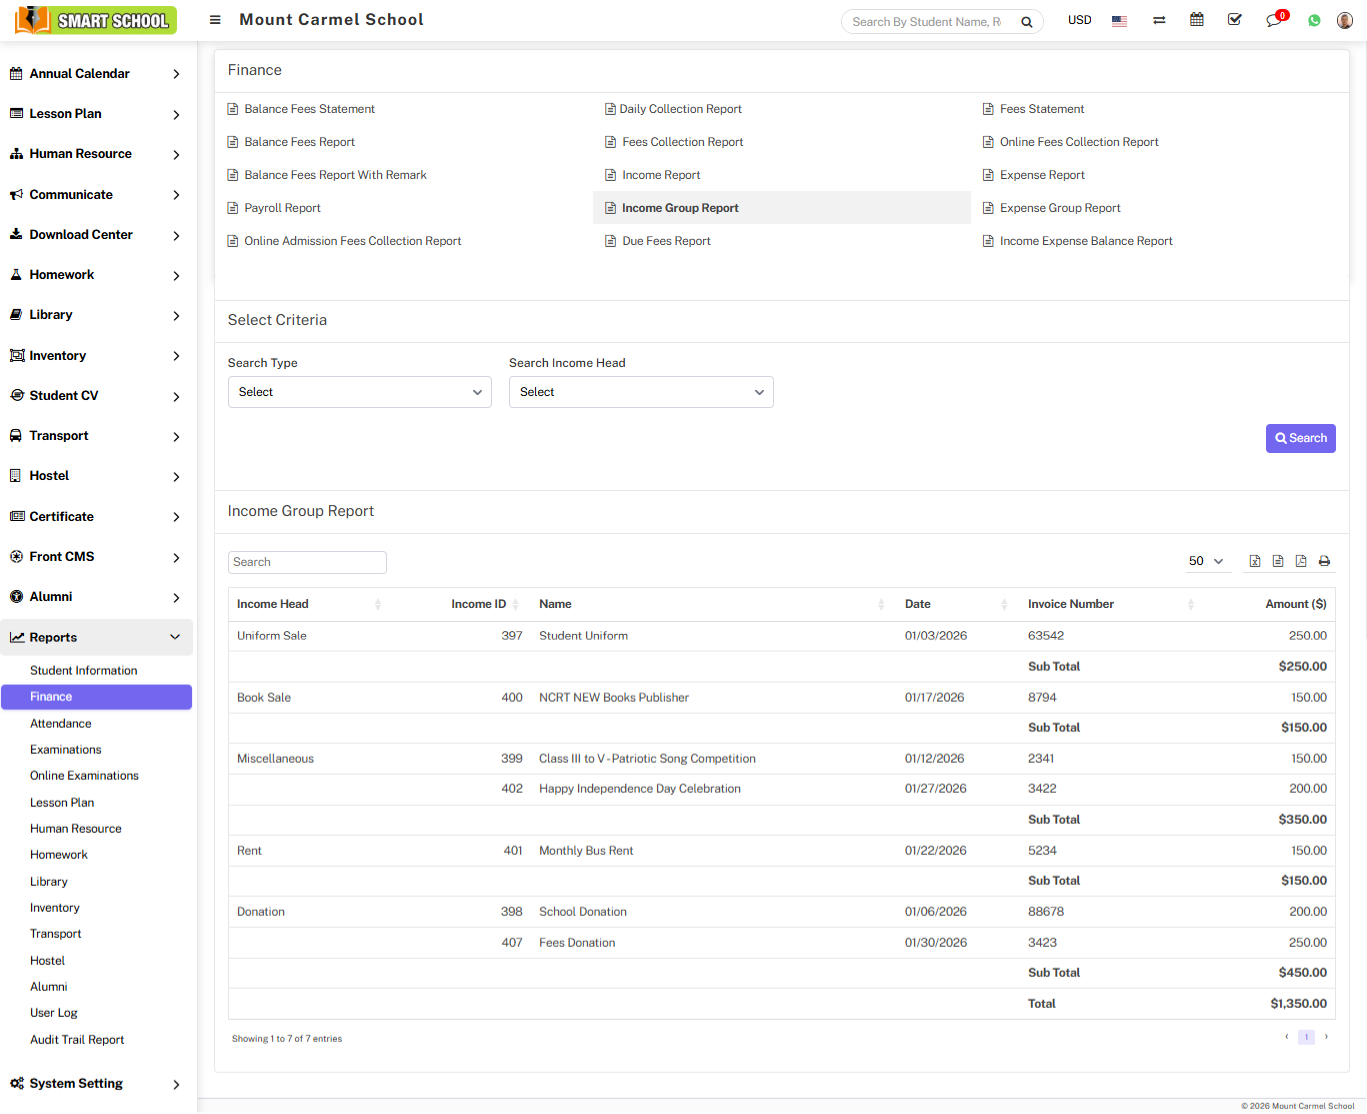Export the report as CSV

point(1278,561)
